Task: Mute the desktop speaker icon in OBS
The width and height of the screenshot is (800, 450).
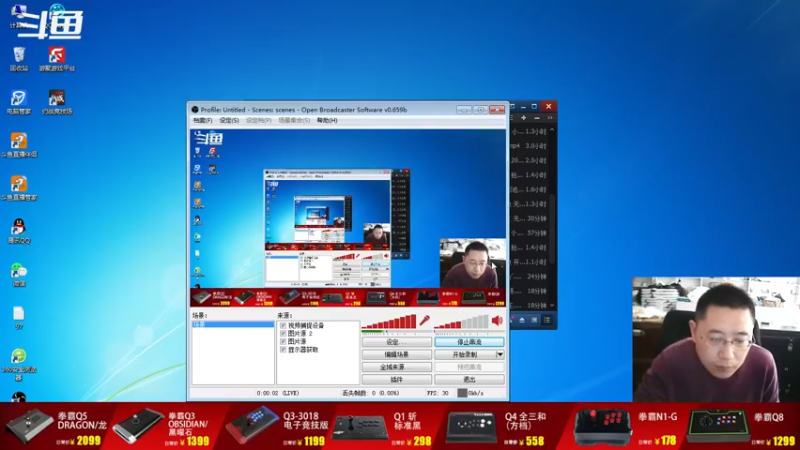Action: [497, 320]
